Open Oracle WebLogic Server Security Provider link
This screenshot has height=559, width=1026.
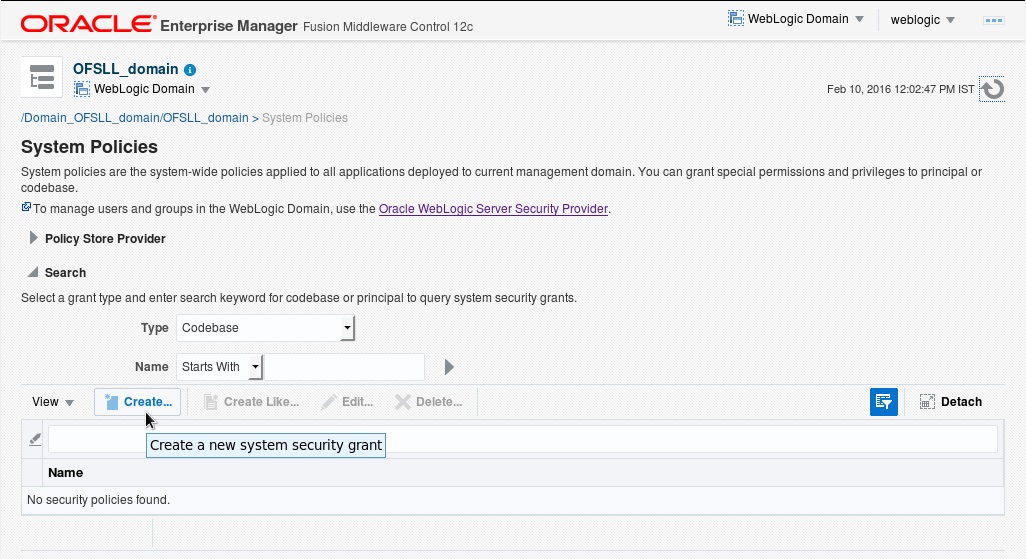493,209
